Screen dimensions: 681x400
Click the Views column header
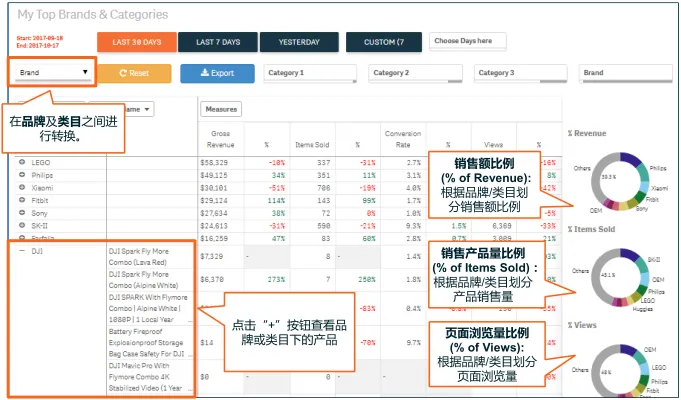point(493,145)
